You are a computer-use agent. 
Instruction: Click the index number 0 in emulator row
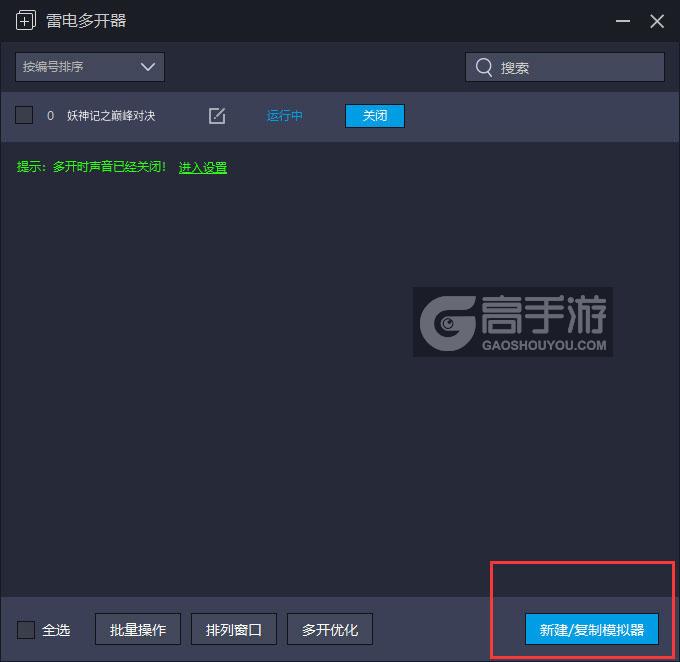[50, 116]
